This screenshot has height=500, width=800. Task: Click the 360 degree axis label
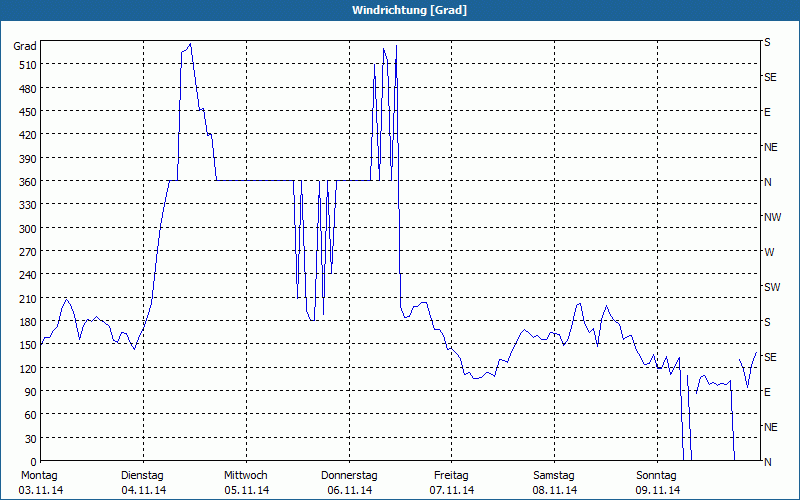pos(28,182)
